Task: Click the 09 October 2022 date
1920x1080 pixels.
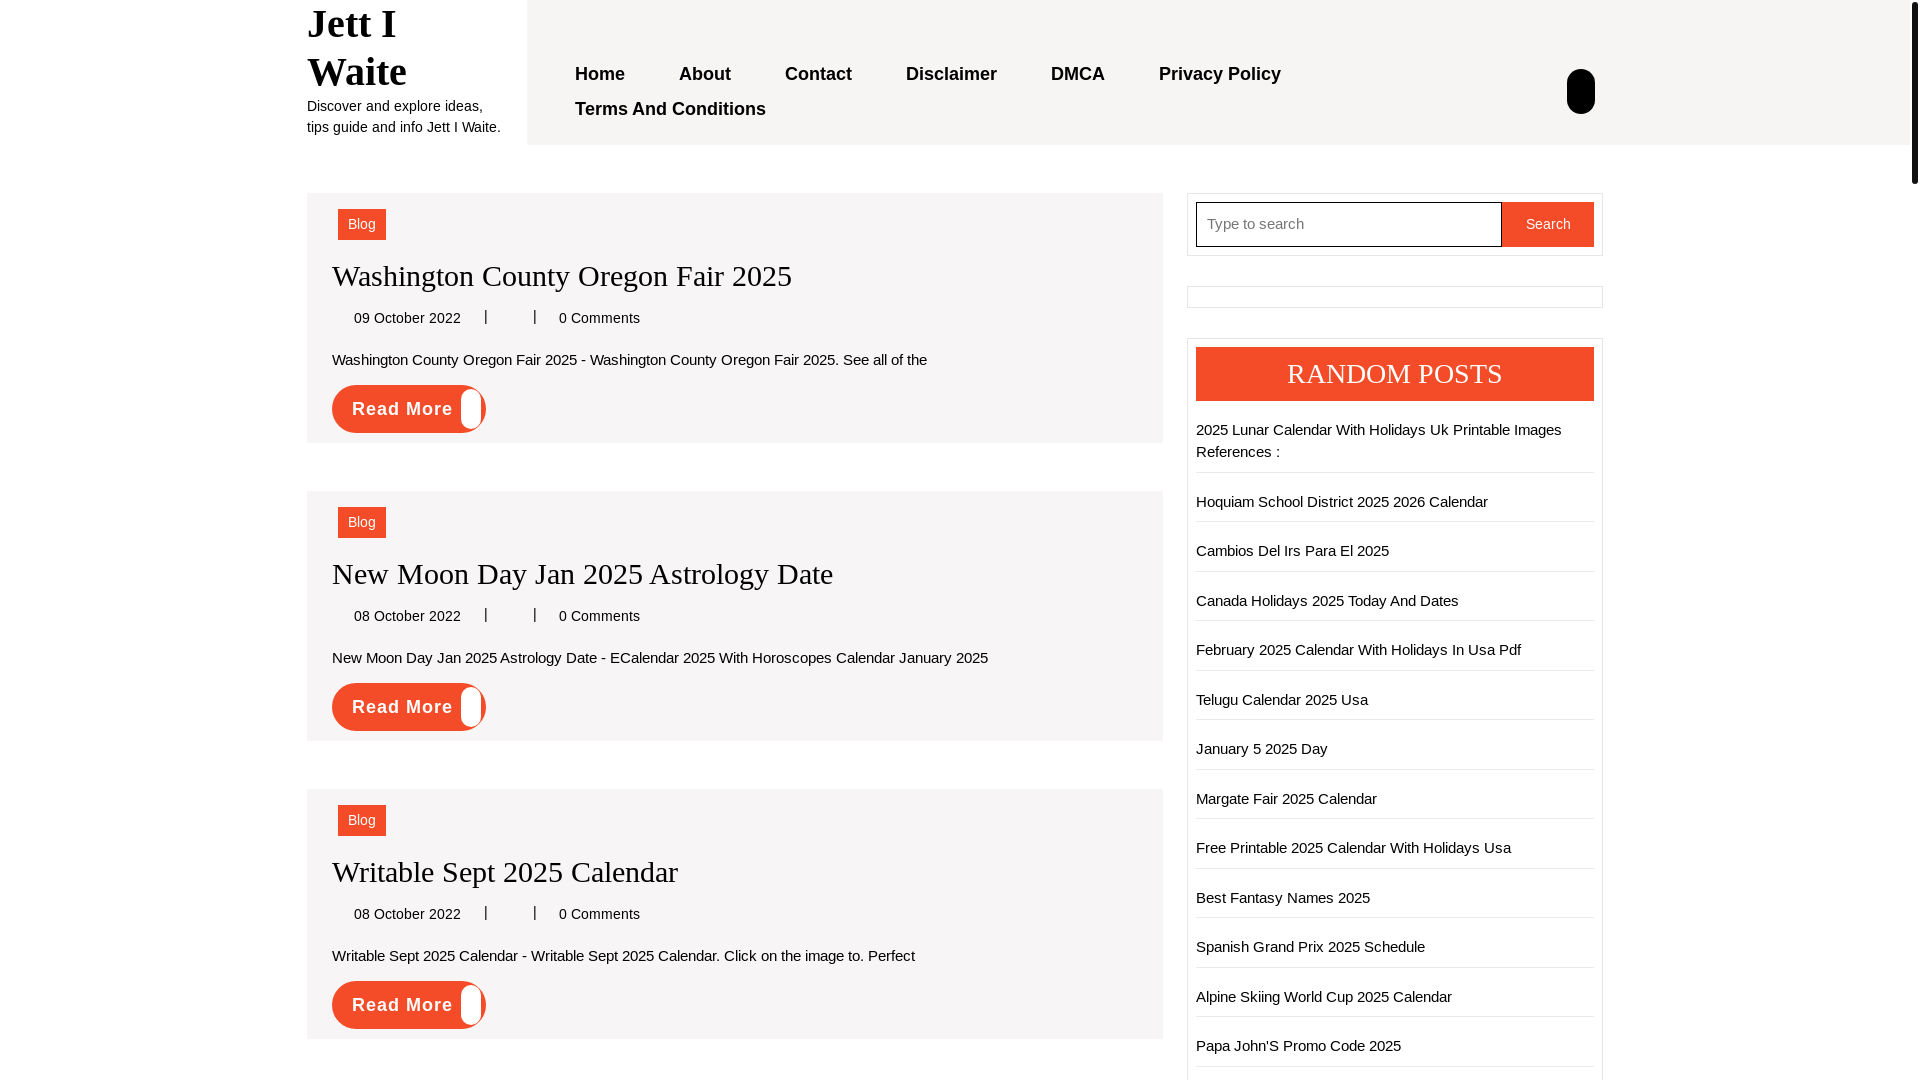Action: click(x=407, y=318)
